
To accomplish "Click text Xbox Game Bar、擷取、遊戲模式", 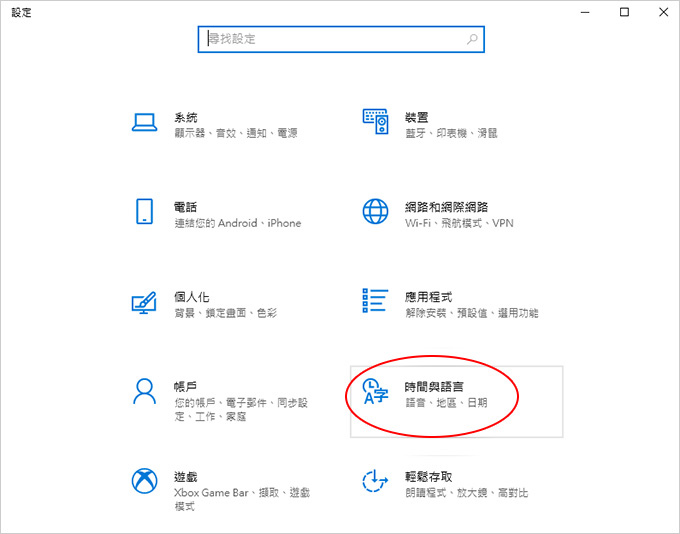I will click(242, 499).
